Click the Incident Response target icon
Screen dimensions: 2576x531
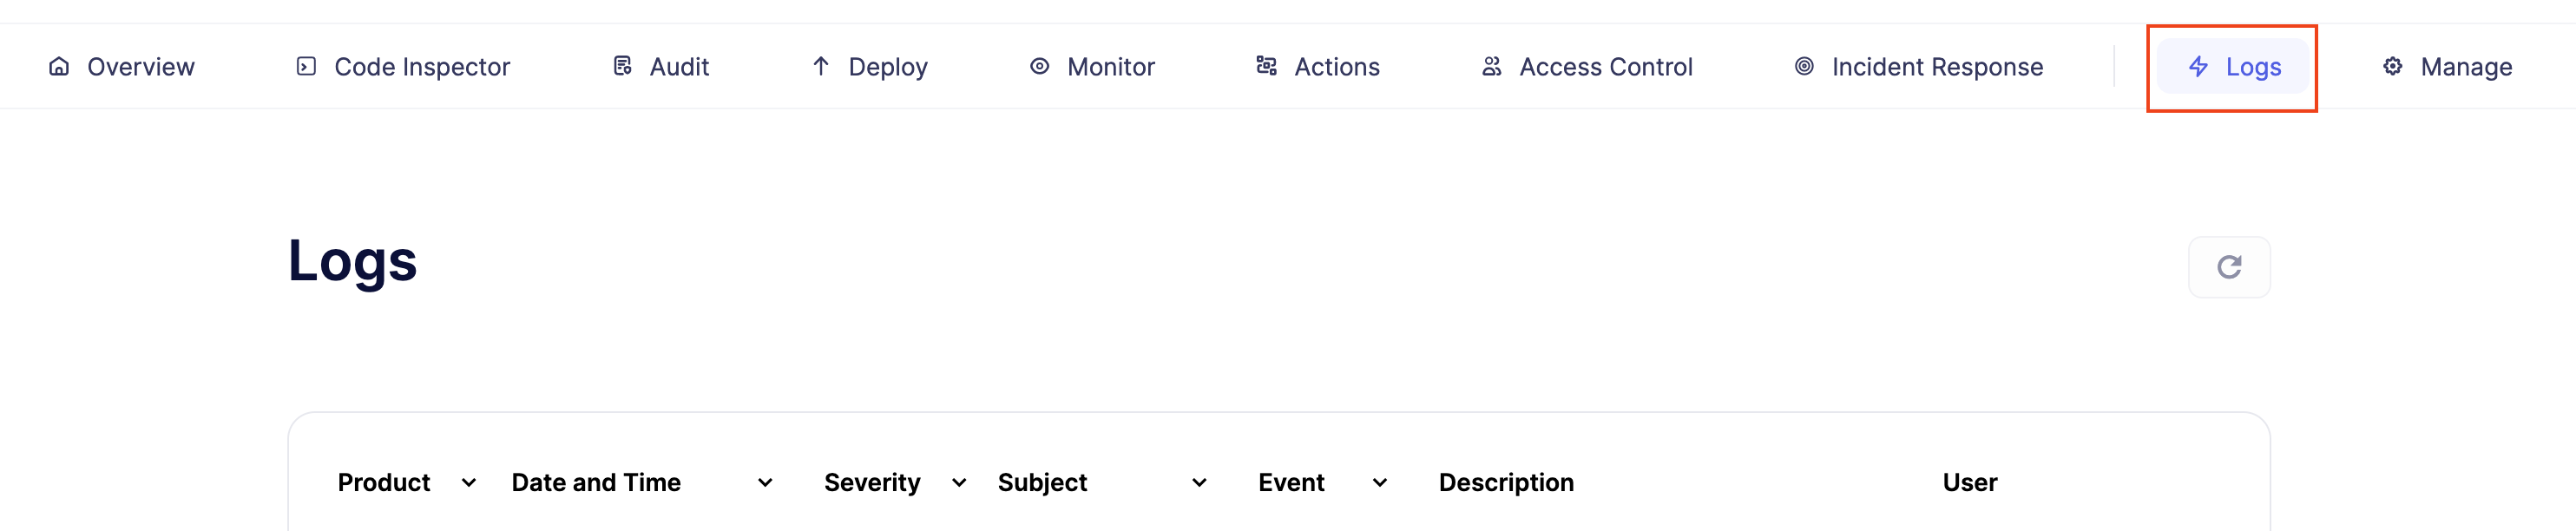point(1804,66)
